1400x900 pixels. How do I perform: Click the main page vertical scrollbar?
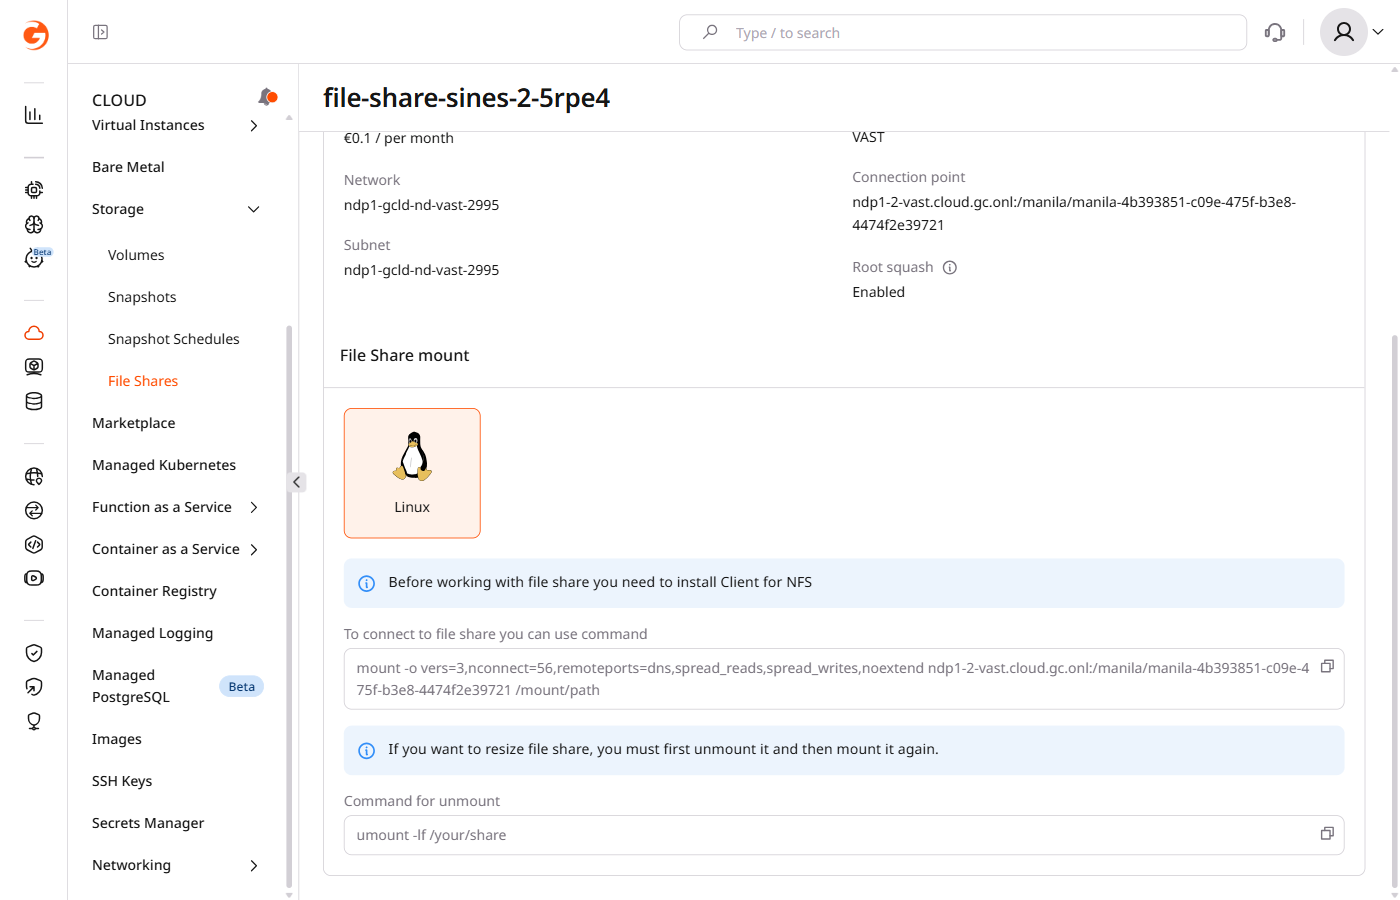[x=1395, y=610]
